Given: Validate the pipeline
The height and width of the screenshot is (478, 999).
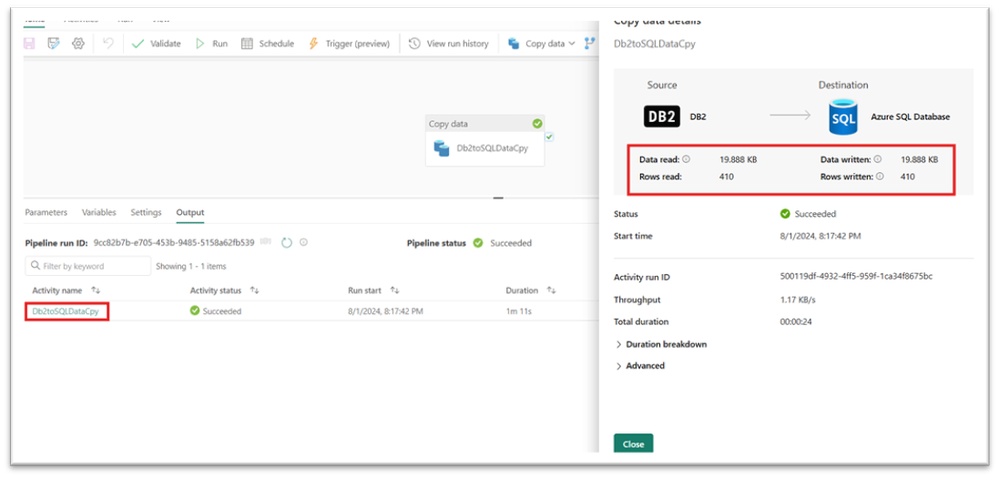Looking at the screenshot, I should 156,43.
